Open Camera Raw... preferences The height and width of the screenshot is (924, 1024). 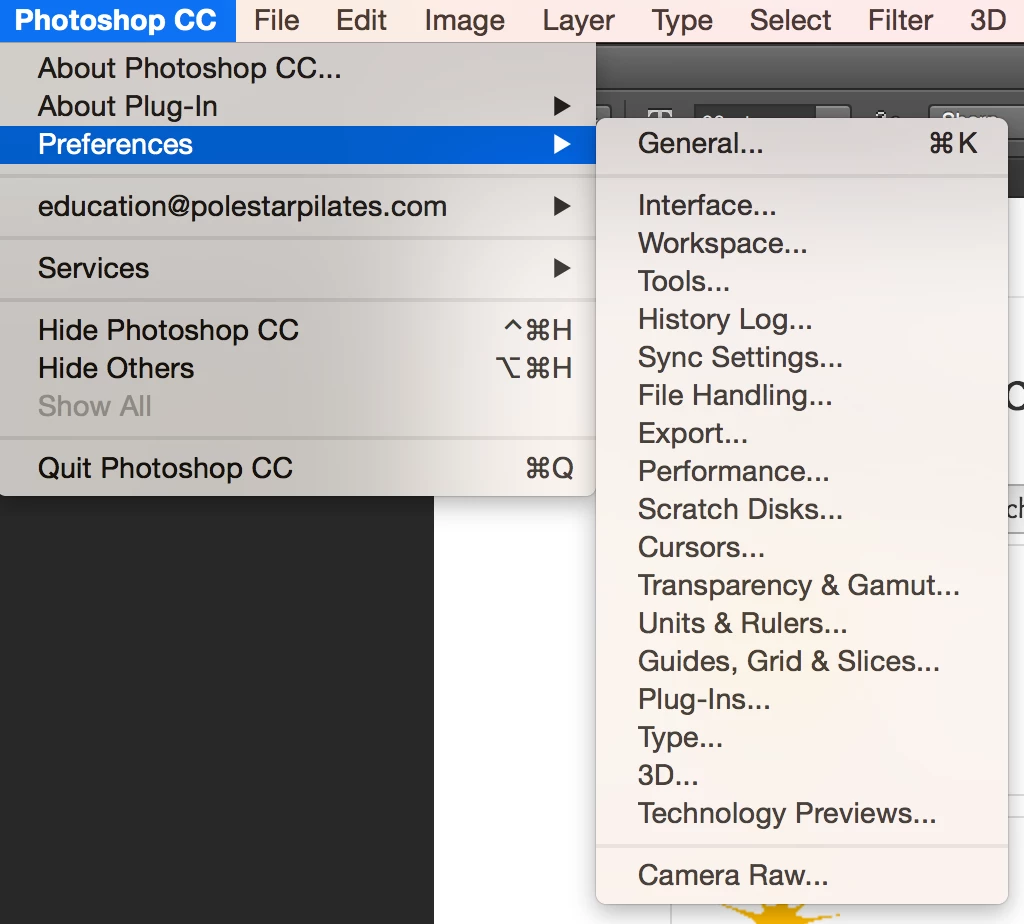802,875
